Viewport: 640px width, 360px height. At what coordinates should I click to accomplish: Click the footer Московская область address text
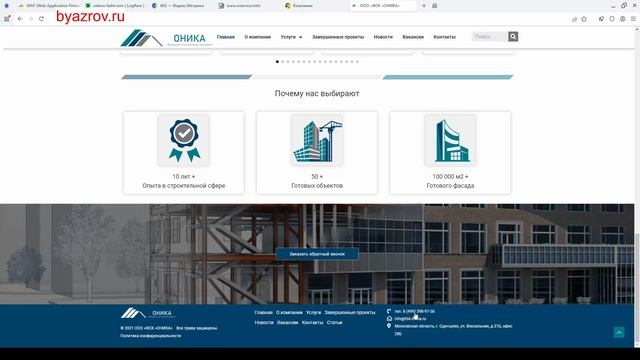click(x=453, y=330)
